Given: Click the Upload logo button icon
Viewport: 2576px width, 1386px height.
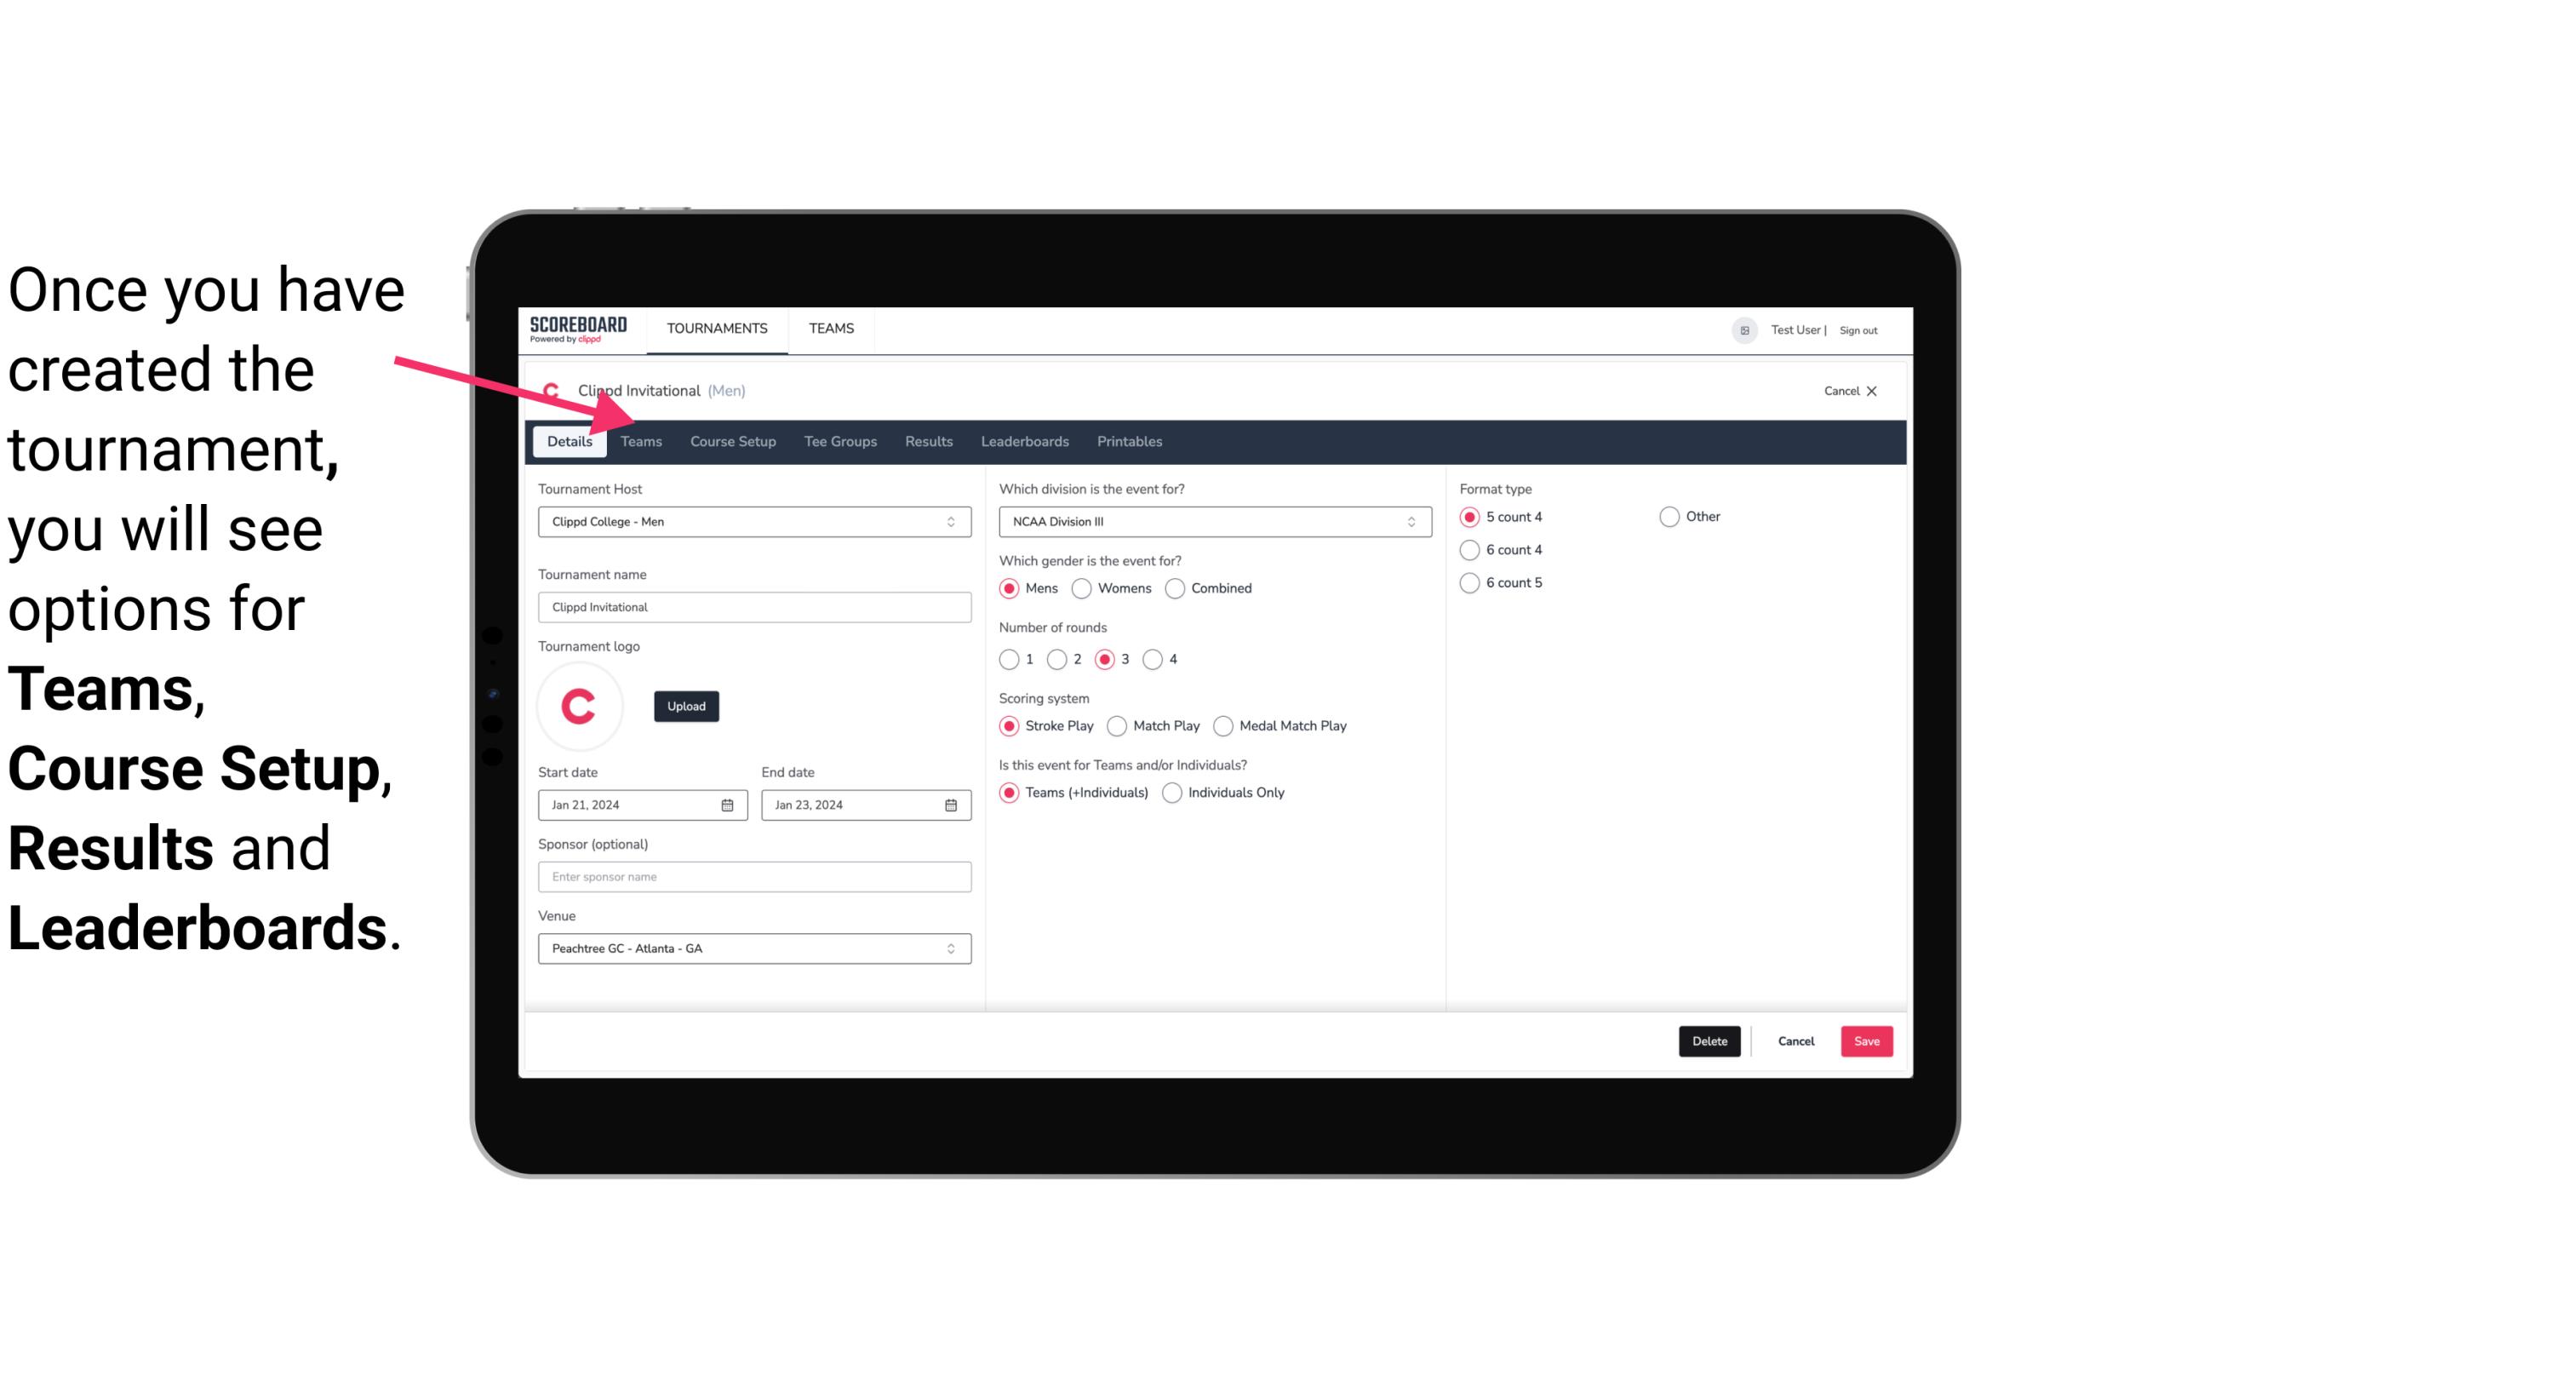Looking at the screenshot, I should click(686, 707).
